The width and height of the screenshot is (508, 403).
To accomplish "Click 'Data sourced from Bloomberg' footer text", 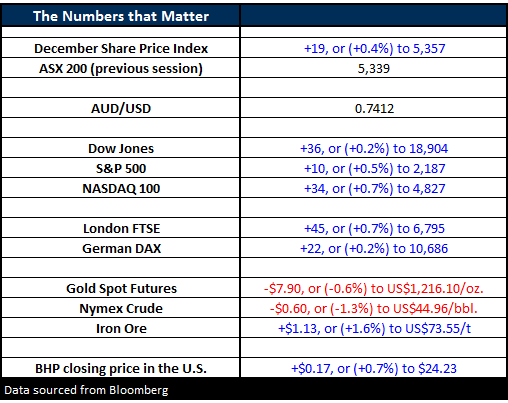I will pos(86,390).
